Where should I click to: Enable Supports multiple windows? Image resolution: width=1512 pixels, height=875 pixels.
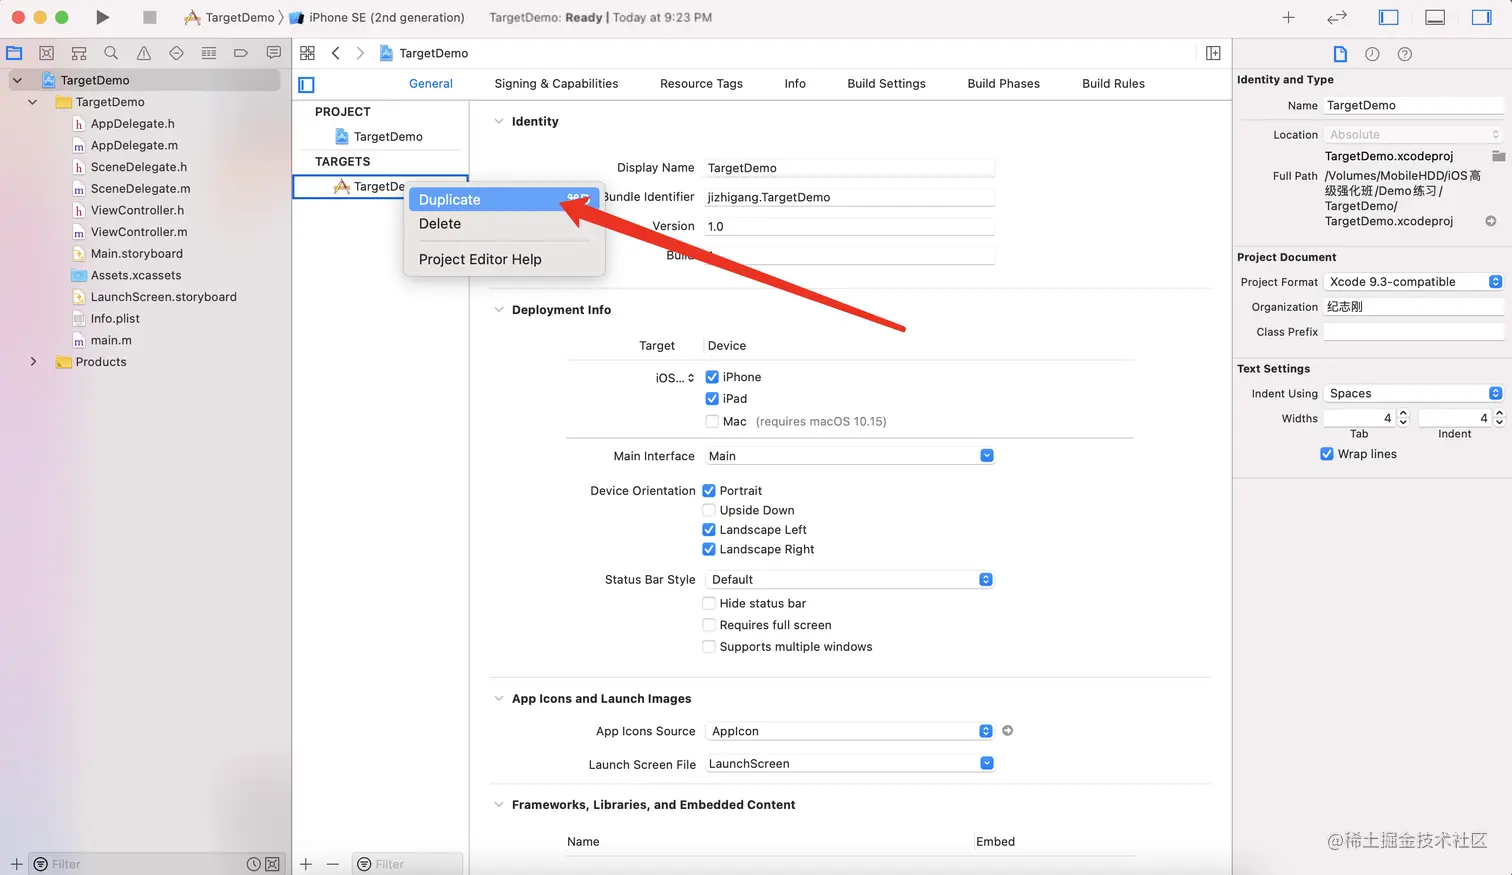[709, 647]
